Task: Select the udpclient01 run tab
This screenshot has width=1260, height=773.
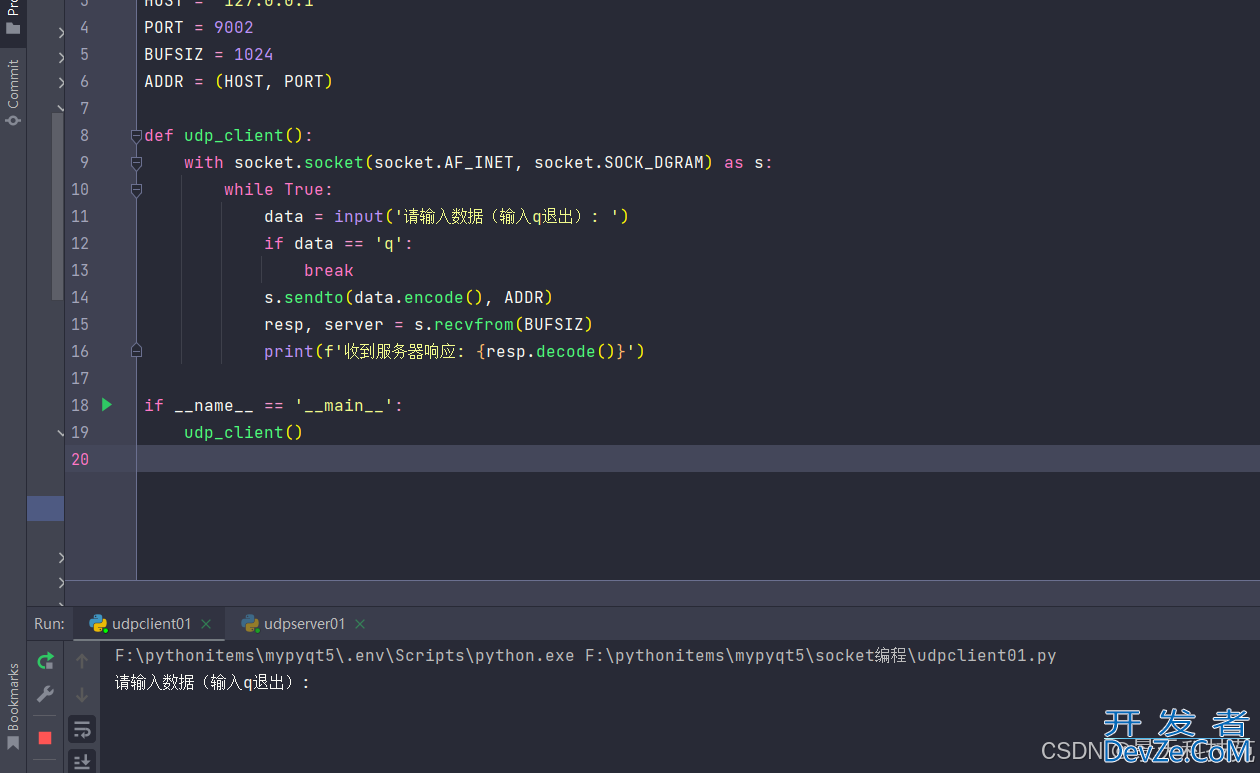Action: click(x=151, y=624)
